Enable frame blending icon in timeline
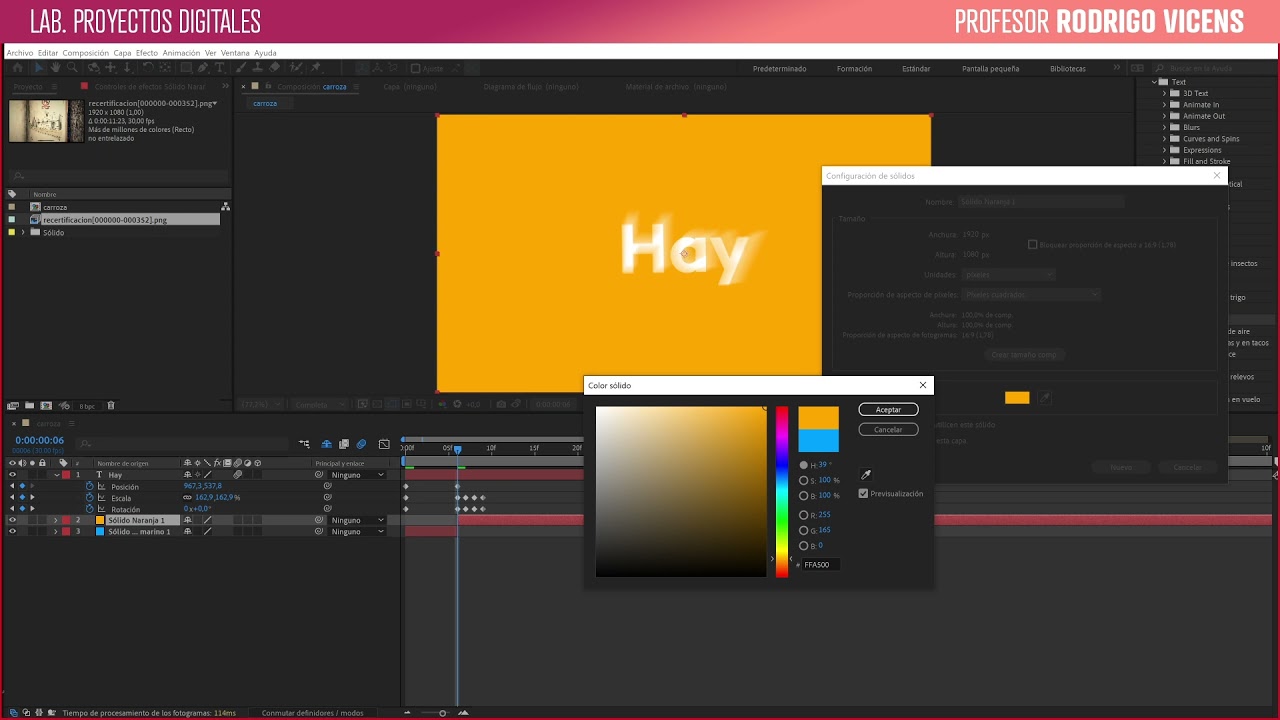This screenshot has height=720, width=1280. coord(344,444)
